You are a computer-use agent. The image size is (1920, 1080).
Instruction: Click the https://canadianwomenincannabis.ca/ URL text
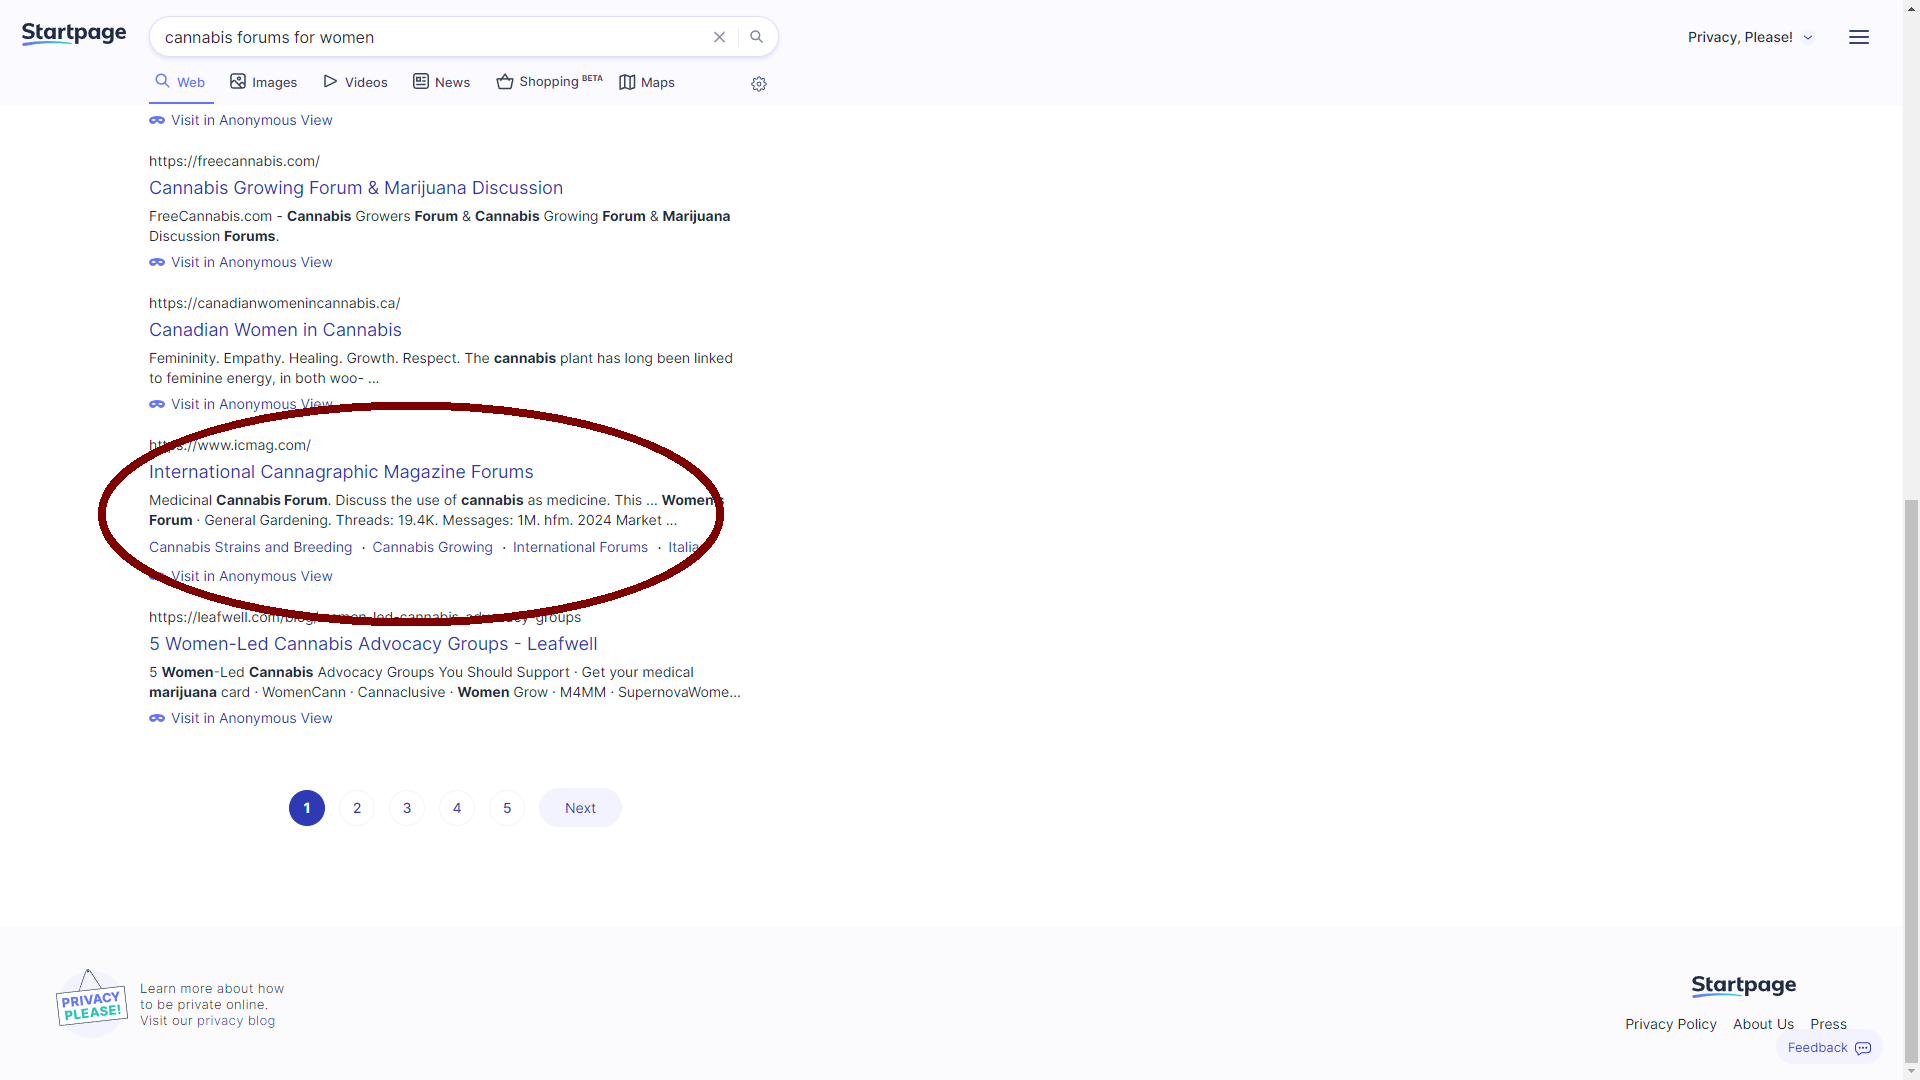pyautogui.click(x=274, y=303)
